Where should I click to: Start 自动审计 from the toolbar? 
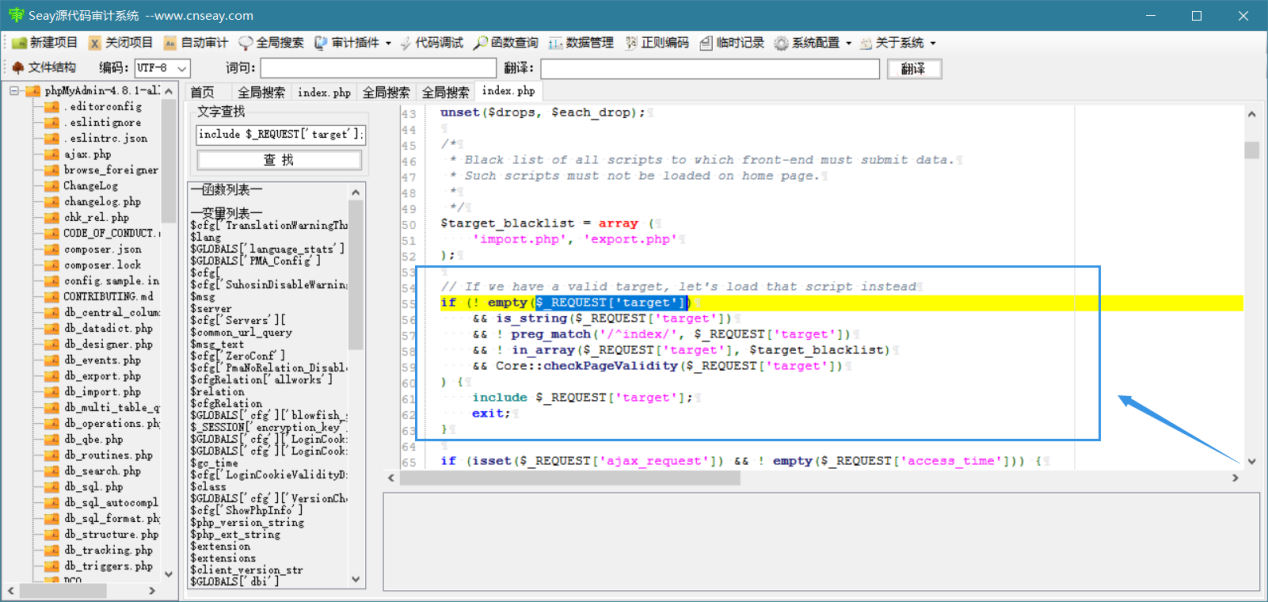[x=196, y=43]
